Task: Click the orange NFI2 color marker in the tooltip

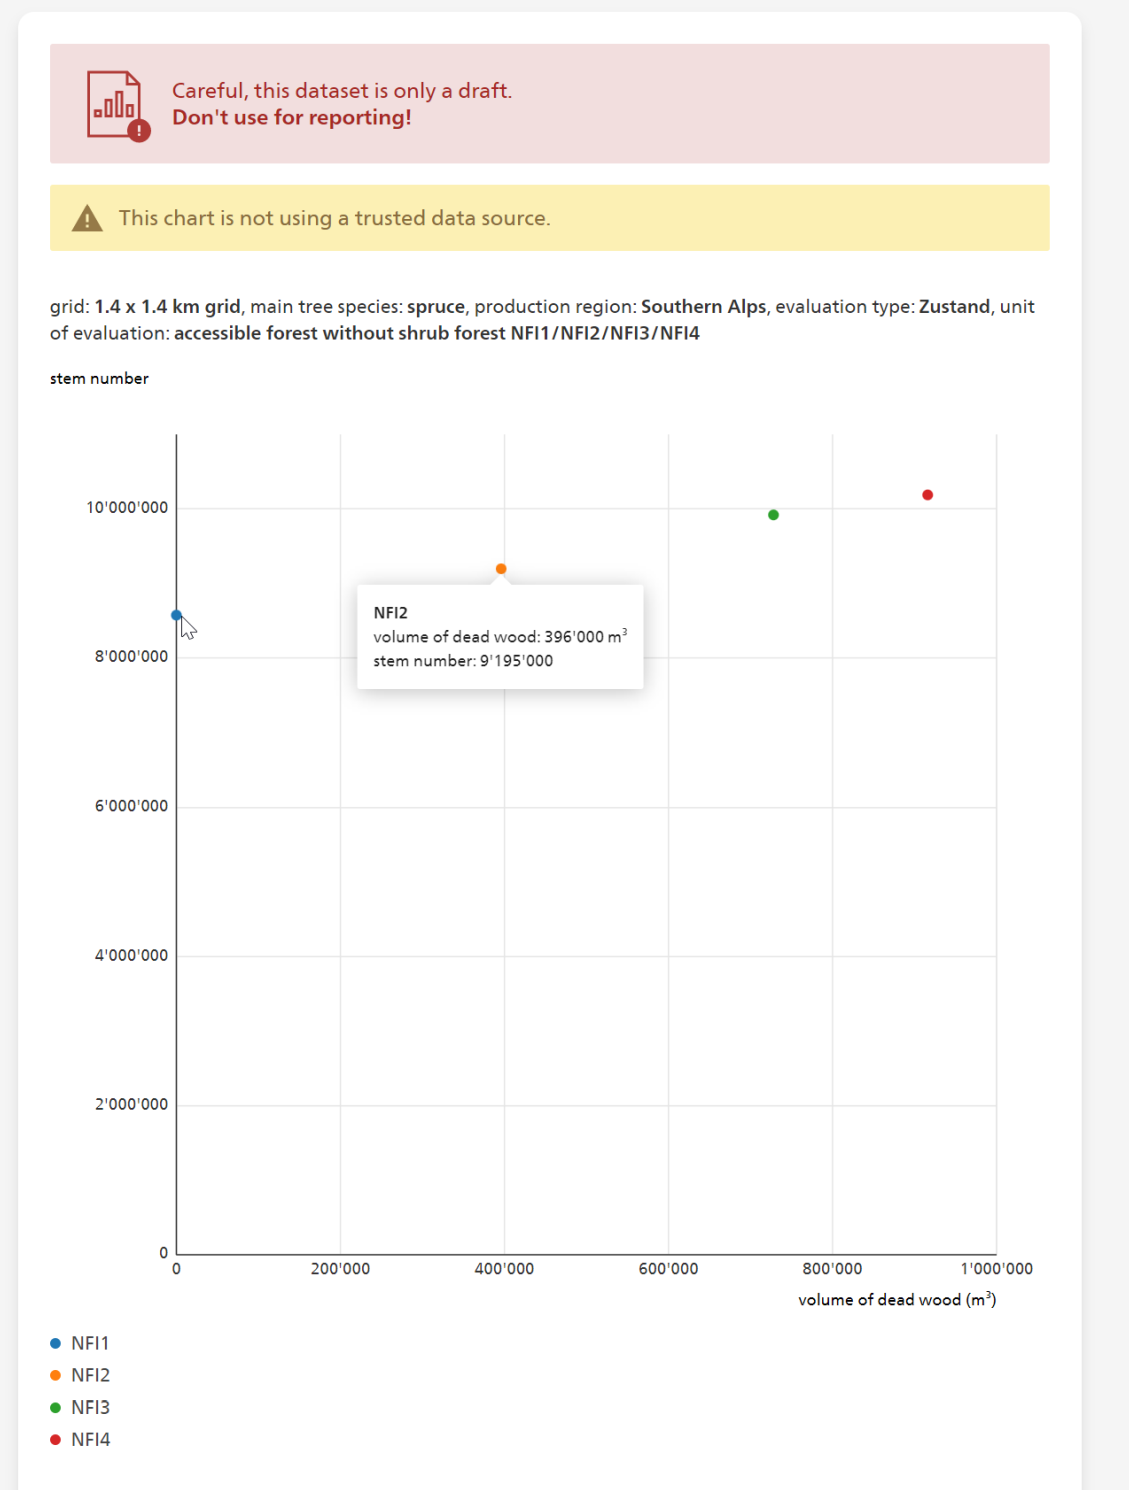Action: (x=500, y=567)
